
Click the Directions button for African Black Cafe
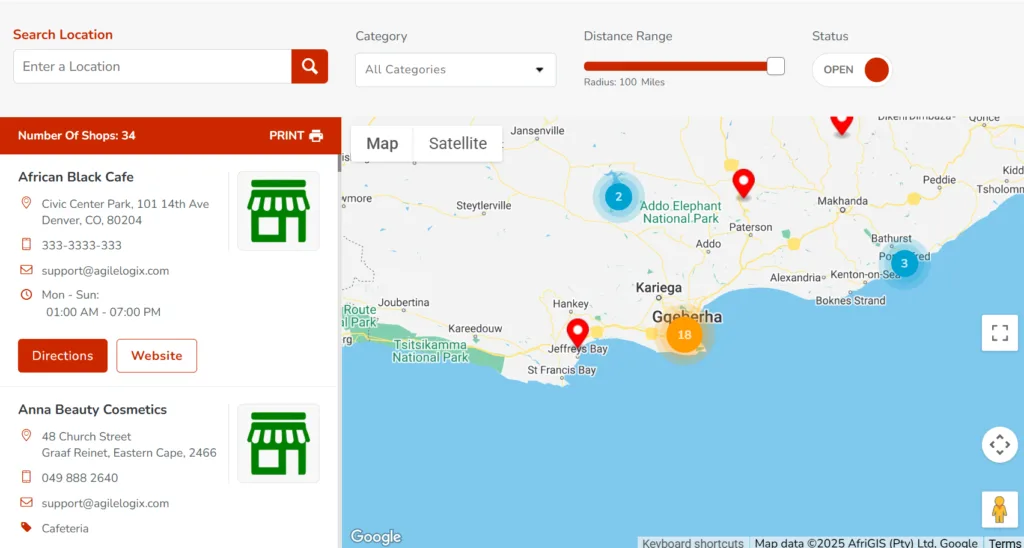point(63,356)
